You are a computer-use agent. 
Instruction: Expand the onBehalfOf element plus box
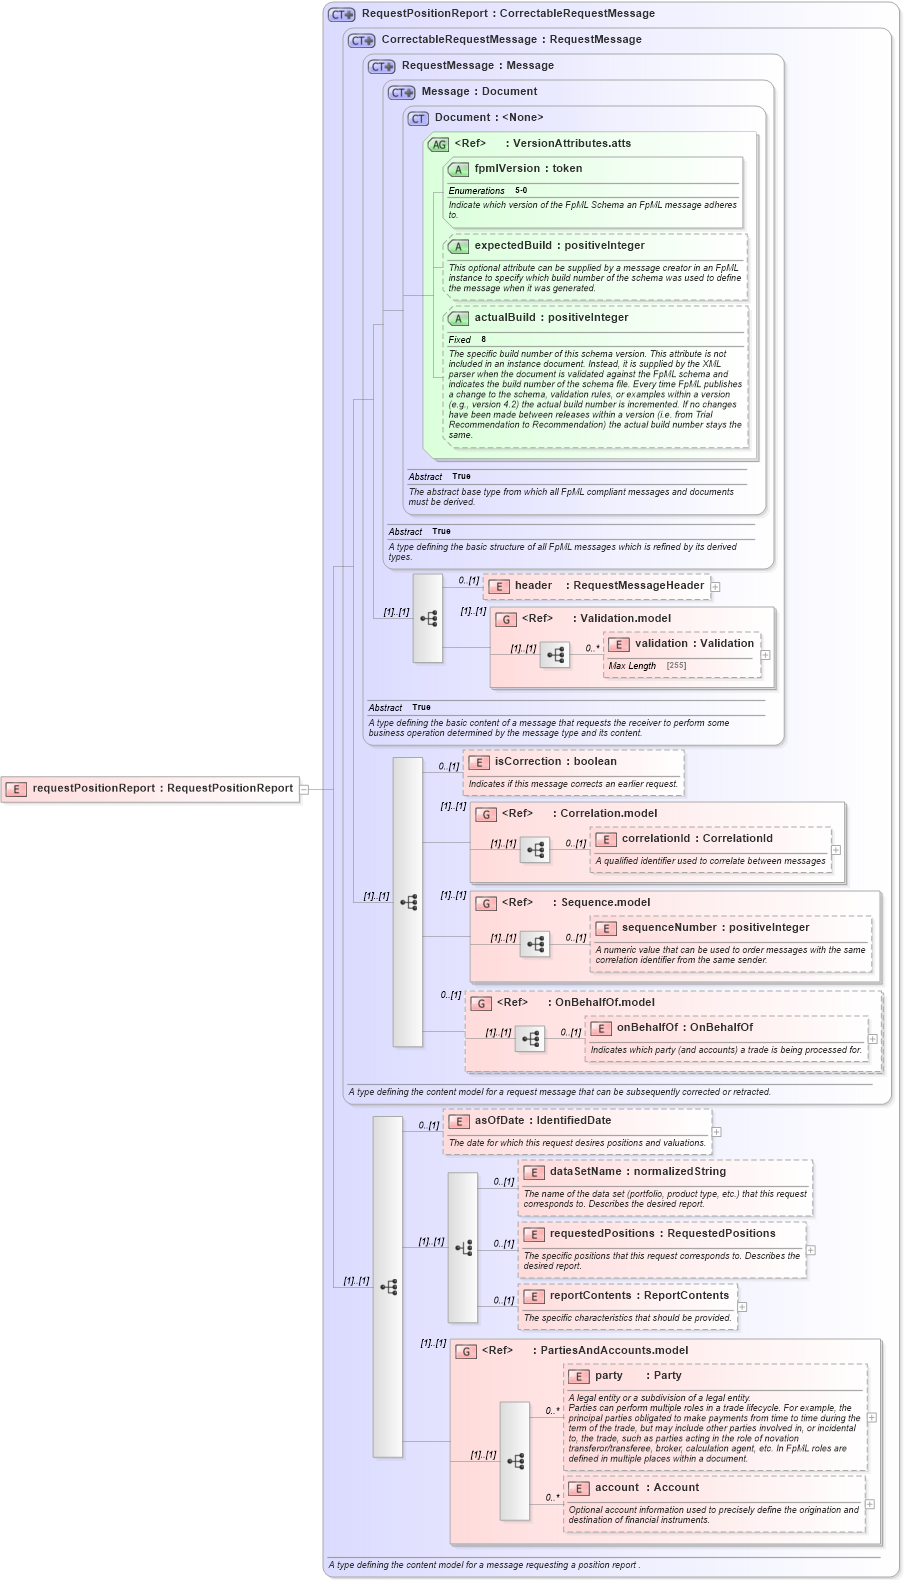tap(873, 1040)
